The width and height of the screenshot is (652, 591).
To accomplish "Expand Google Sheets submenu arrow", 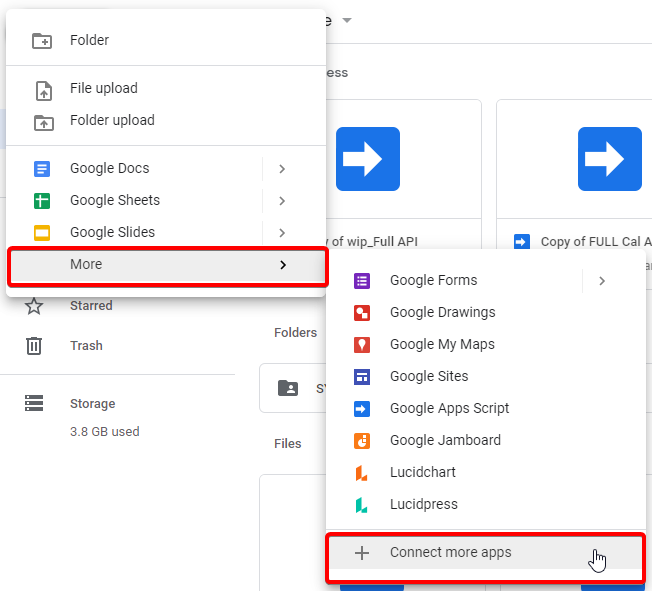I will click(282, 201).
